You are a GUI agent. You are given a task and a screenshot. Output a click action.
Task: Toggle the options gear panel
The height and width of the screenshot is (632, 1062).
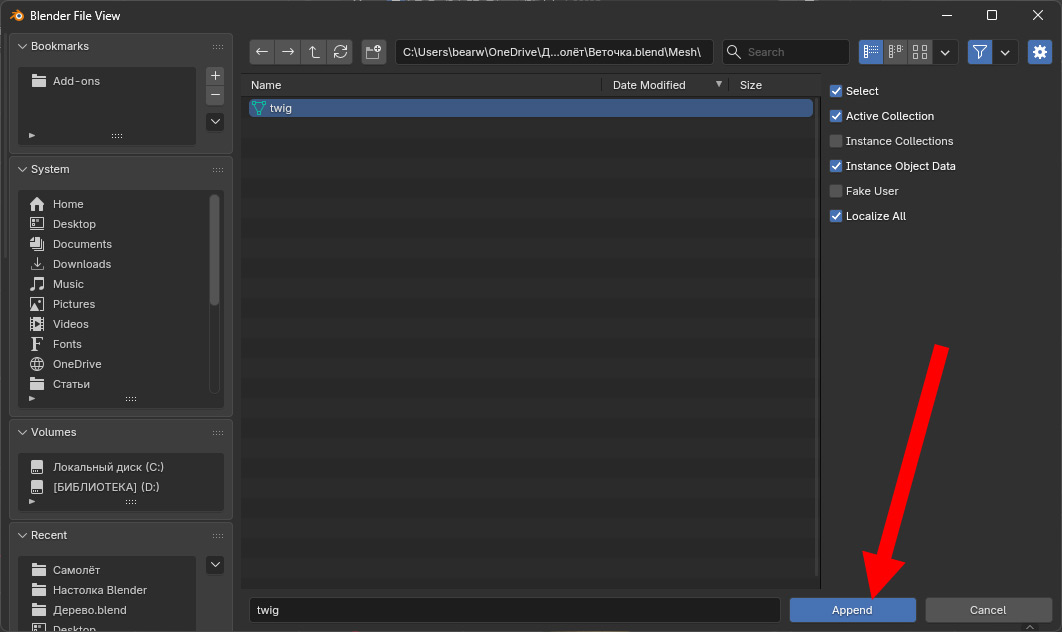pyautogui.click(x=1040, y=52)
